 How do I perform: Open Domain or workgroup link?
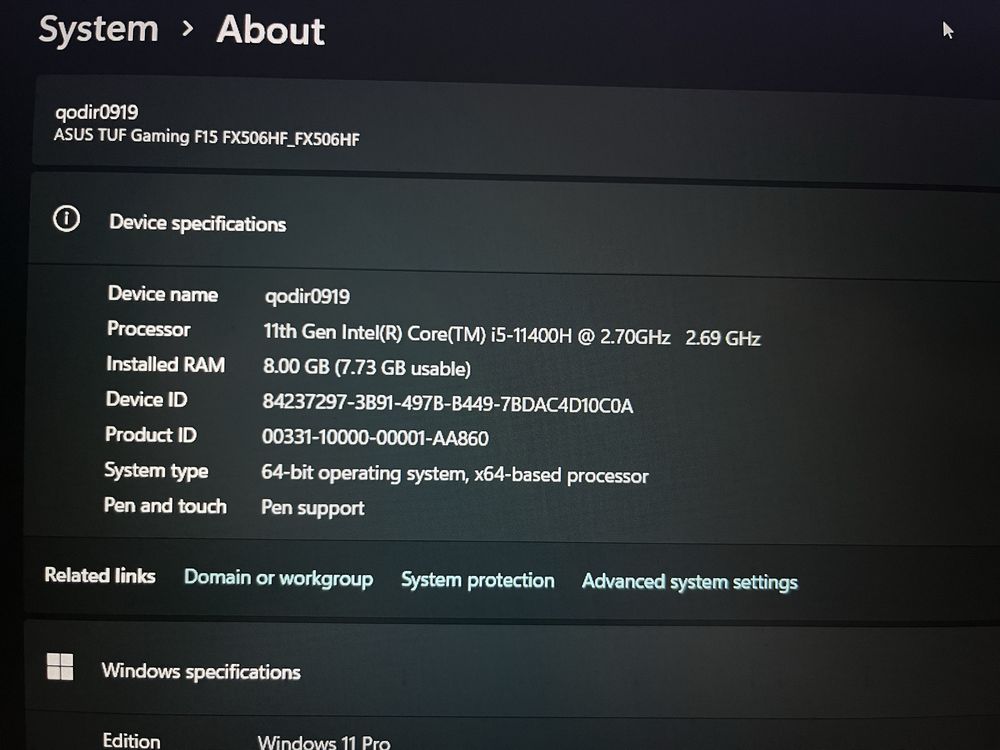point(279,578)
